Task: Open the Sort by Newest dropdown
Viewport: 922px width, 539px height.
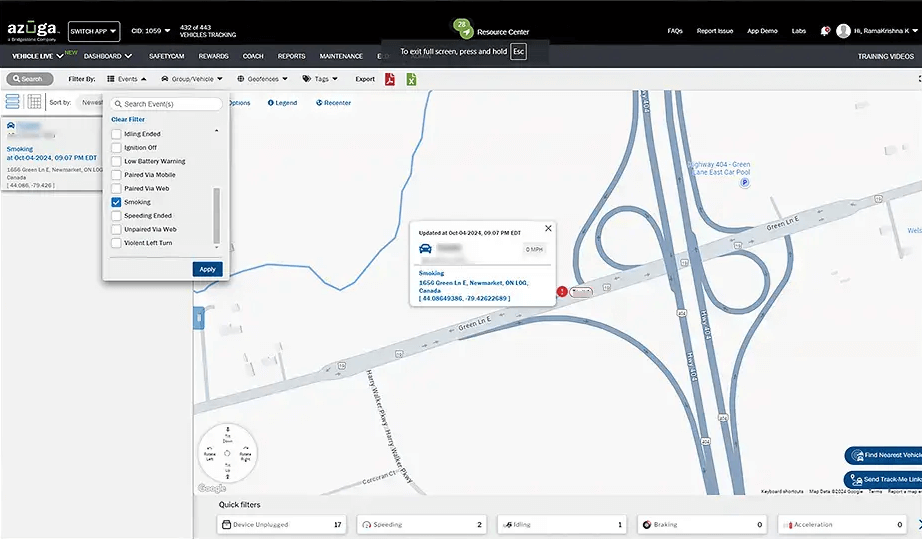Action: point(92,102)
